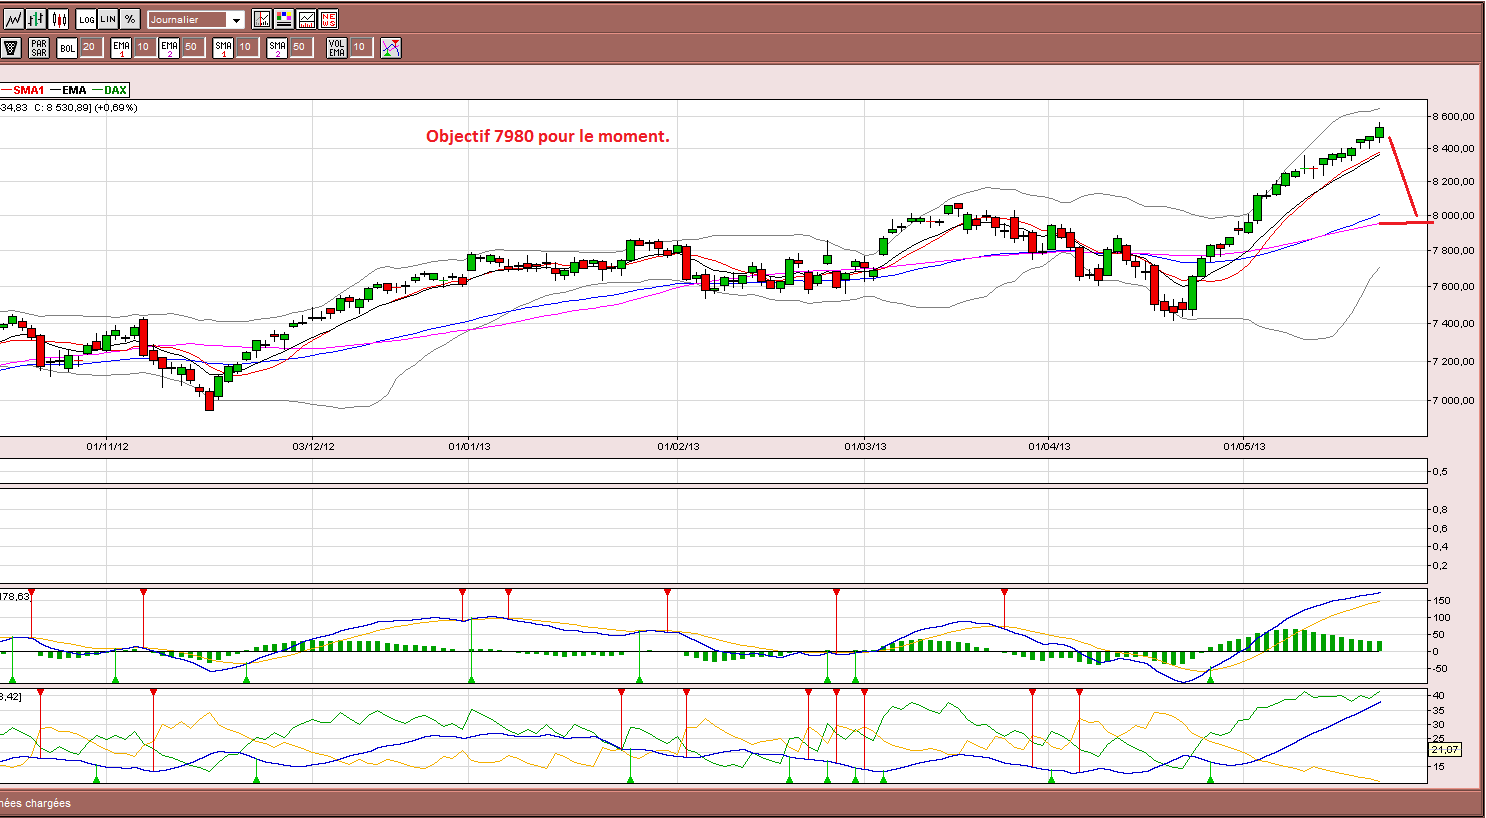Click the closing value C: 8 530,89
The image size is (1486, 818).
[62, 107]
